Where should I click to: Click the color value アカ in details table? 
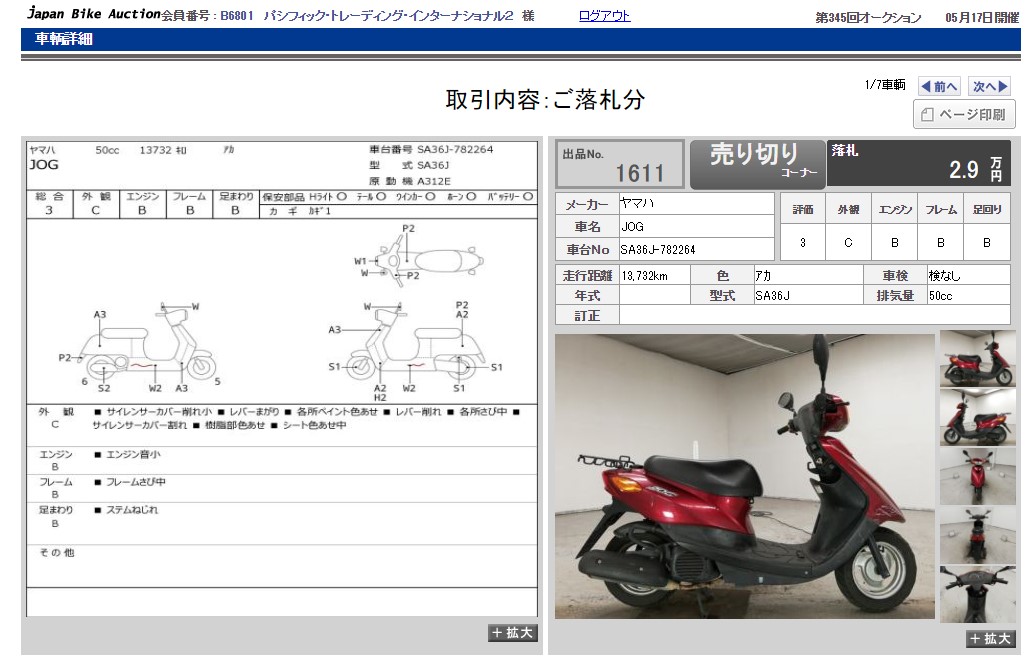click(808, 275)
